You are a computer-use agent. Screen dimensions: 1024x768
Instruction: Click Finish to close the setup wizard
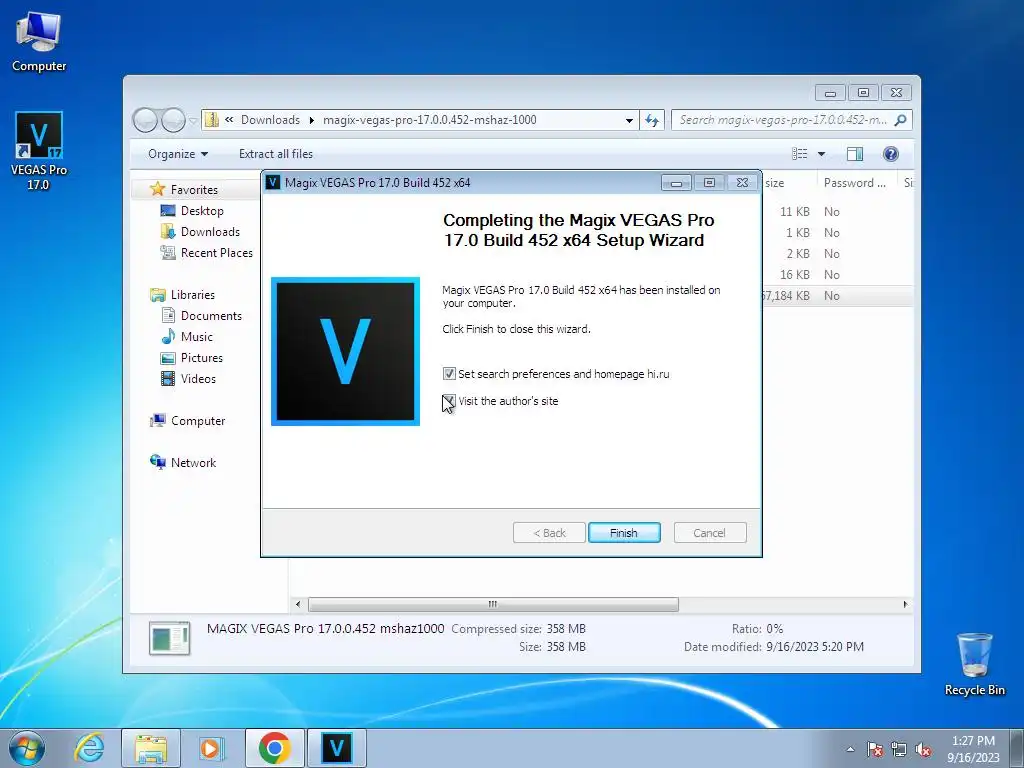pyautogui.click(x=624, y=533)
